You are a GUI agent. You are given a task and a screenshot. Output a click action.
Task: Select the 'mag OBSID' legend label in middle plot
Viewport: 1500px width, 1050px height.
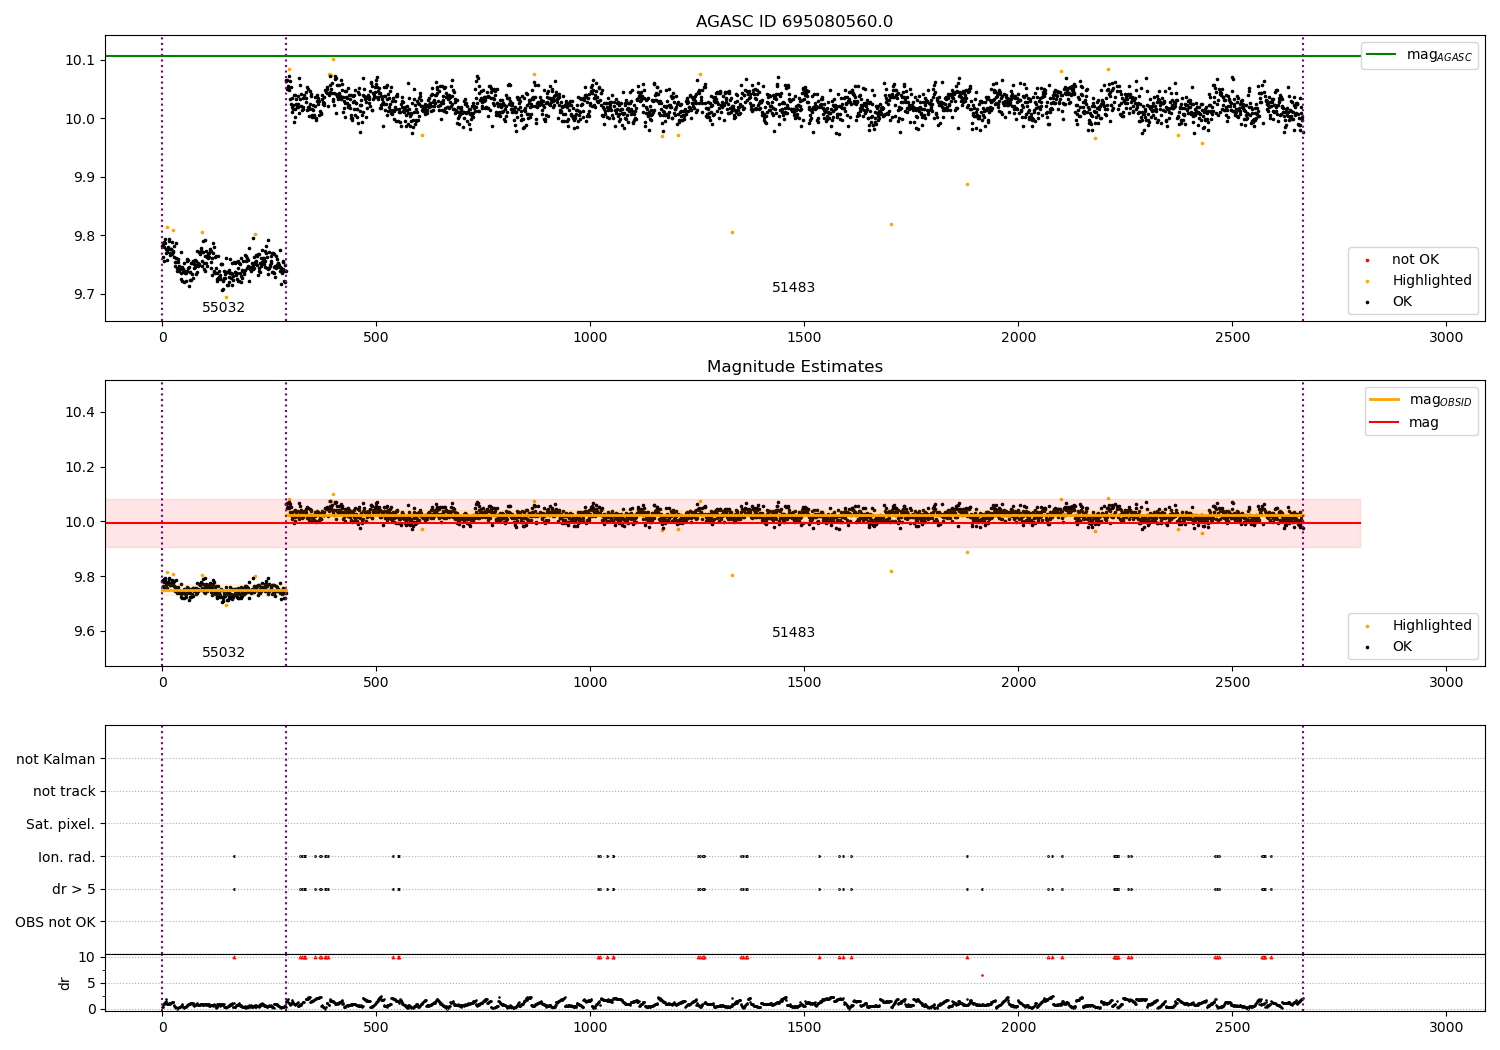[1440, 400]
